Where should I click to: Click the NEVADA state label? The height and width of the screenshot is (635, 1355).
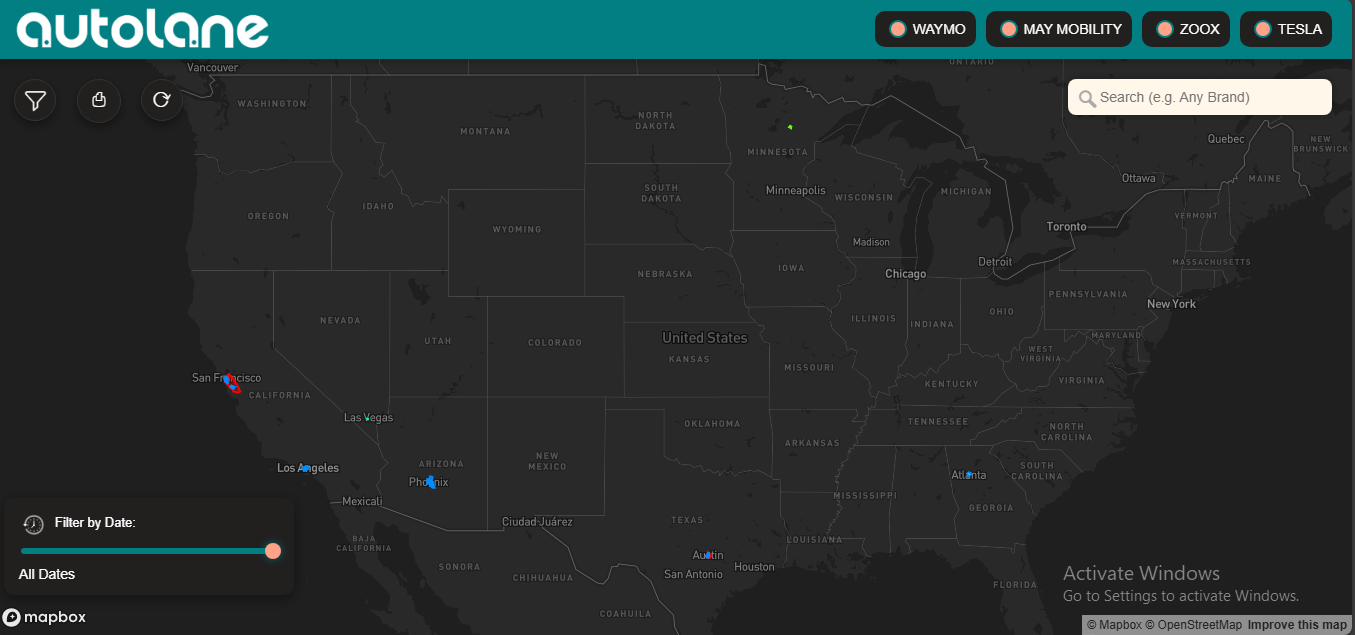pyautogui.click(x=340, y=321)
